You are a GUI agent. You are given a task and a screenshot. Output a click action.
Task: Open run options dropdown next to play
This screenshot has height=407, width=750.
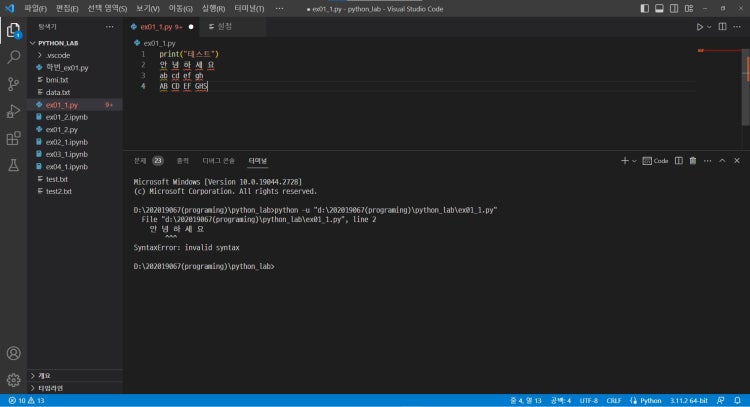[709, 27]
